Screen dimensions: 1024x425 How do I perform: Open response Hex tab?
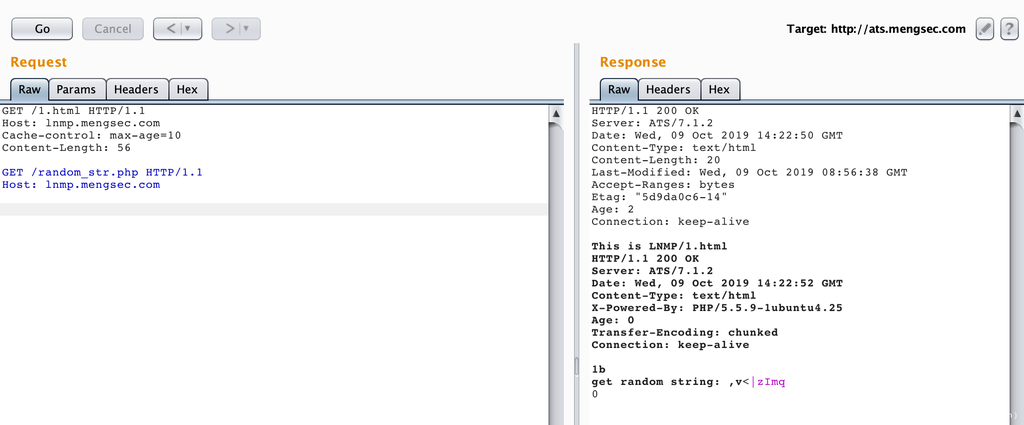719,90
